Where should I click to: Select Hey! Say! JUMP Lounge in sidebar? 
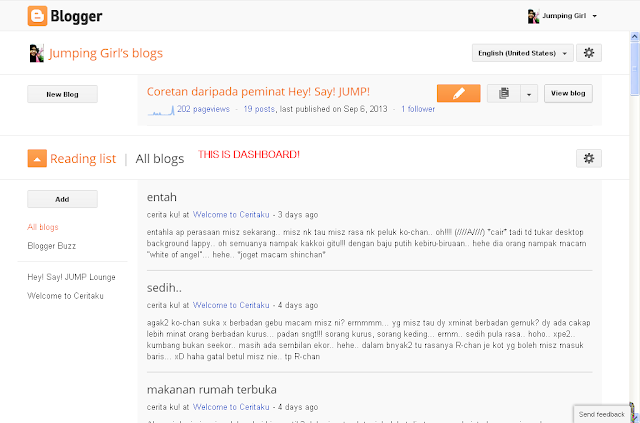71,277
